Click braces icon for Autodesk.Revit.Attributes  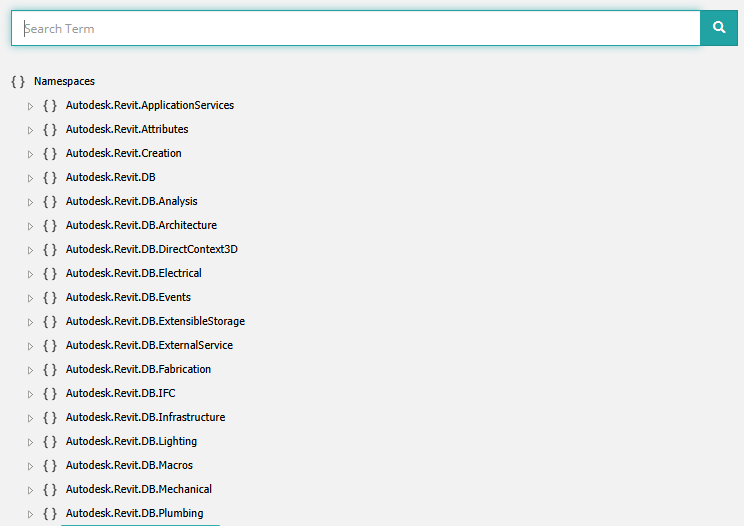[50, 129]
